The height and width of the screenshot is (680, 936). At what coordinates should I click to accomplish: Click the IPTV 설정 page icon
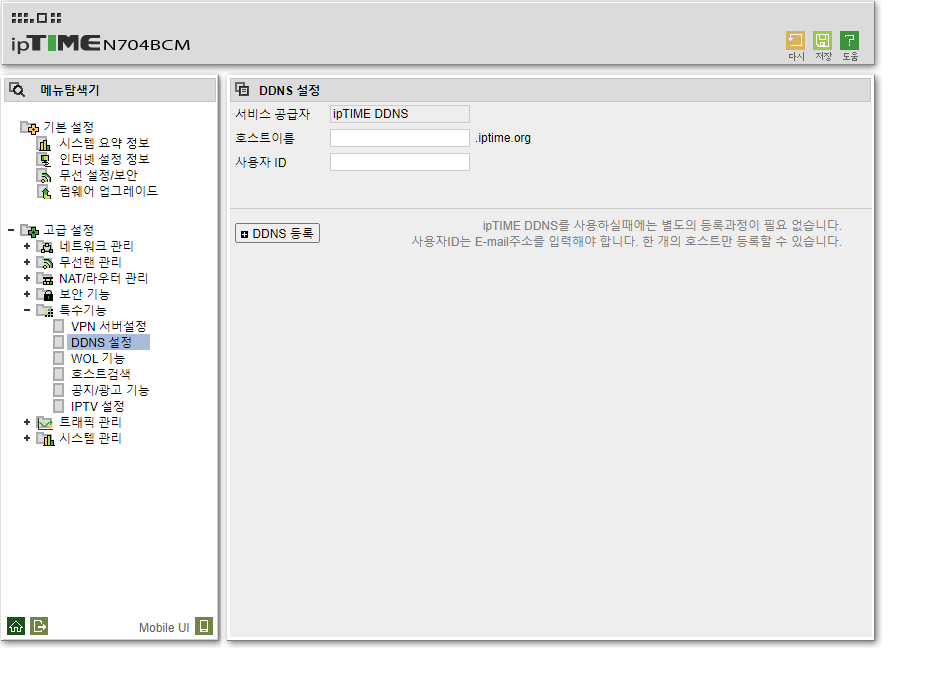(x=58, y=406)
